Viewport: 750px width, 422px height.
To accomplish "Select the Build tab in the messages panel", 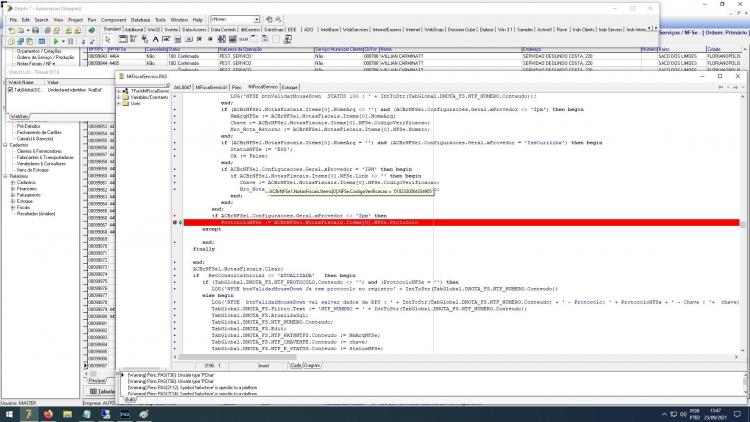I will pos(130,399).
